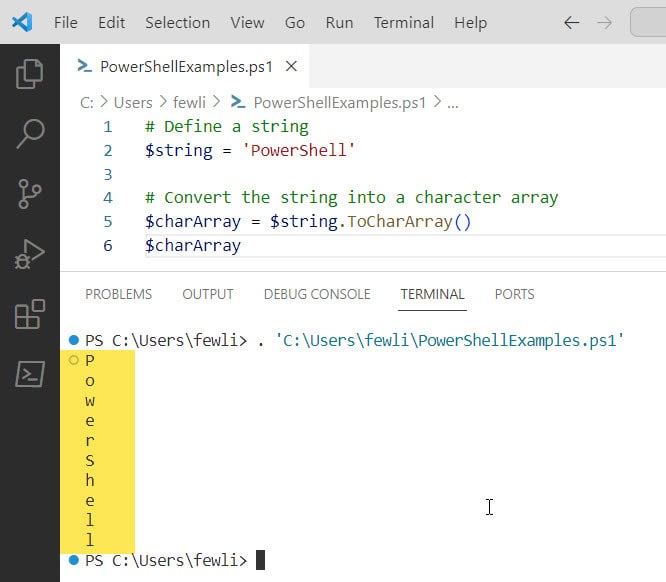Open the Help menu
The image size is (666, 582).
click(x=470, y=23)
